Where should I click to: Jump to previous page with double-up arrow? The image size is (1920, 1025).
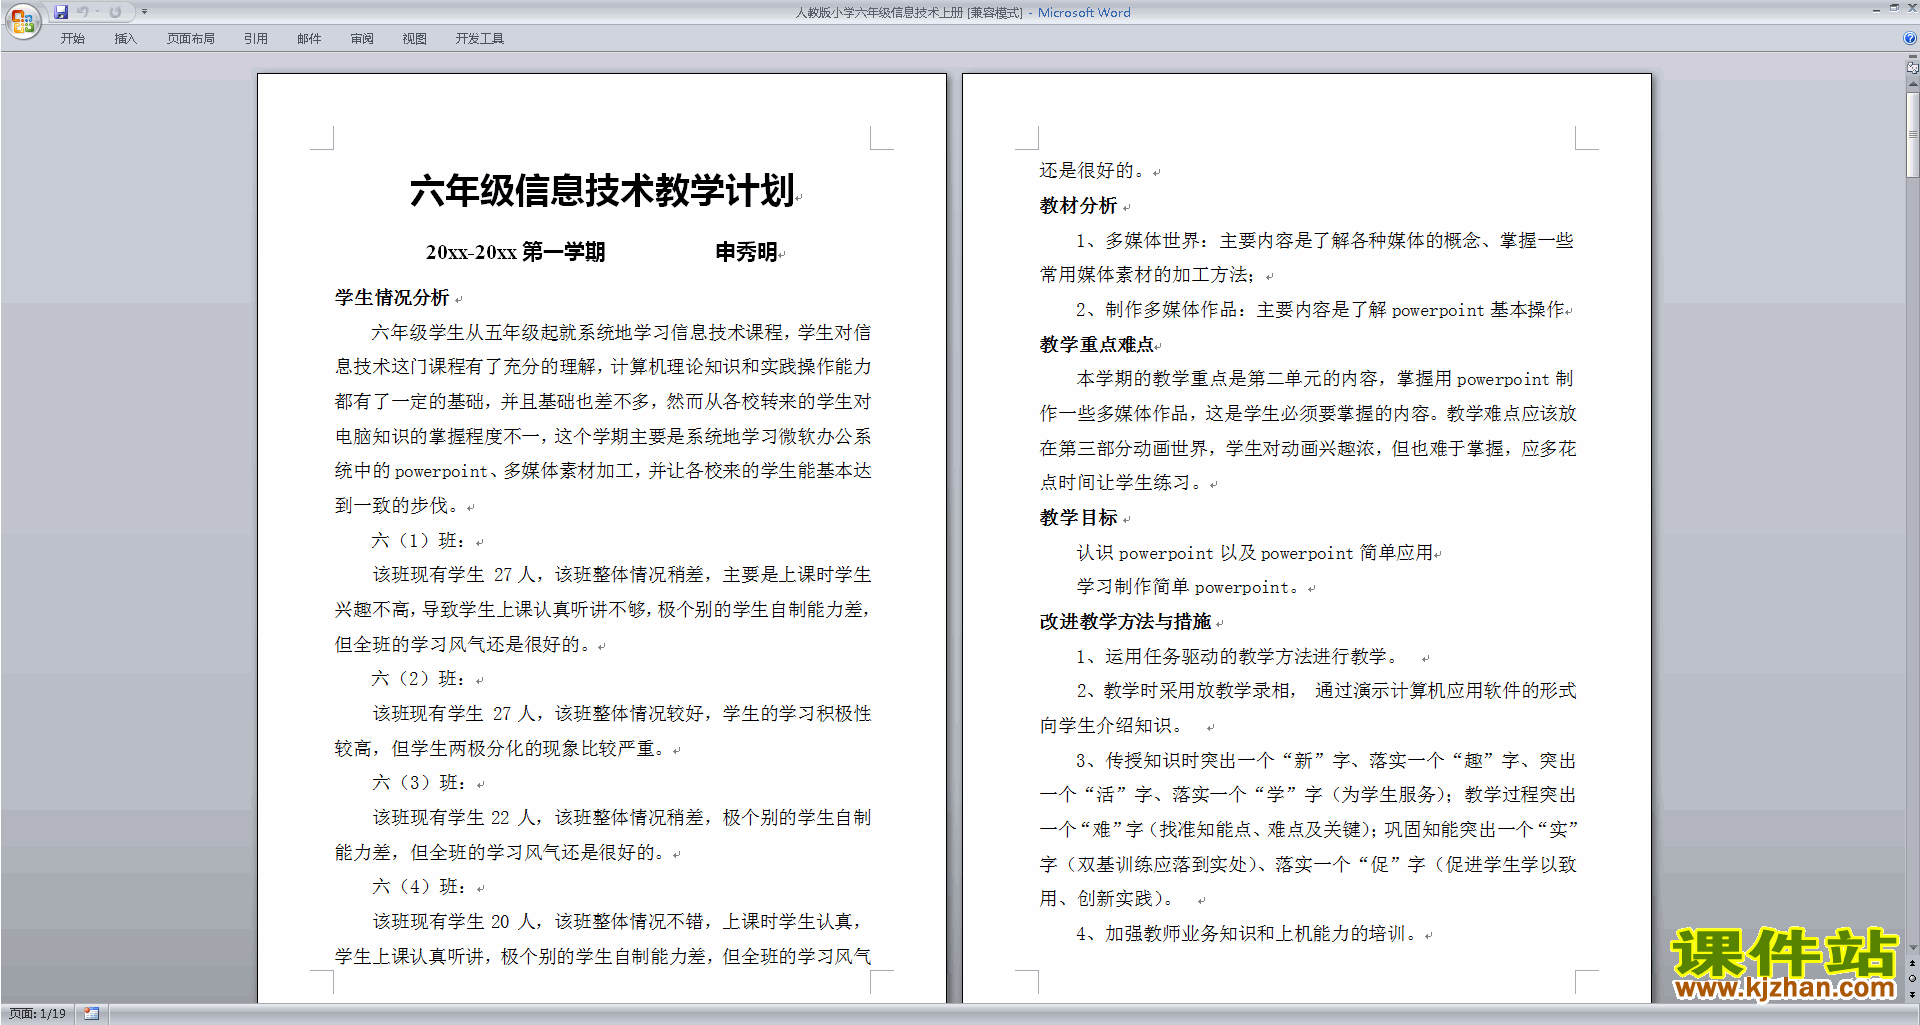click(x=1913, y=964)
